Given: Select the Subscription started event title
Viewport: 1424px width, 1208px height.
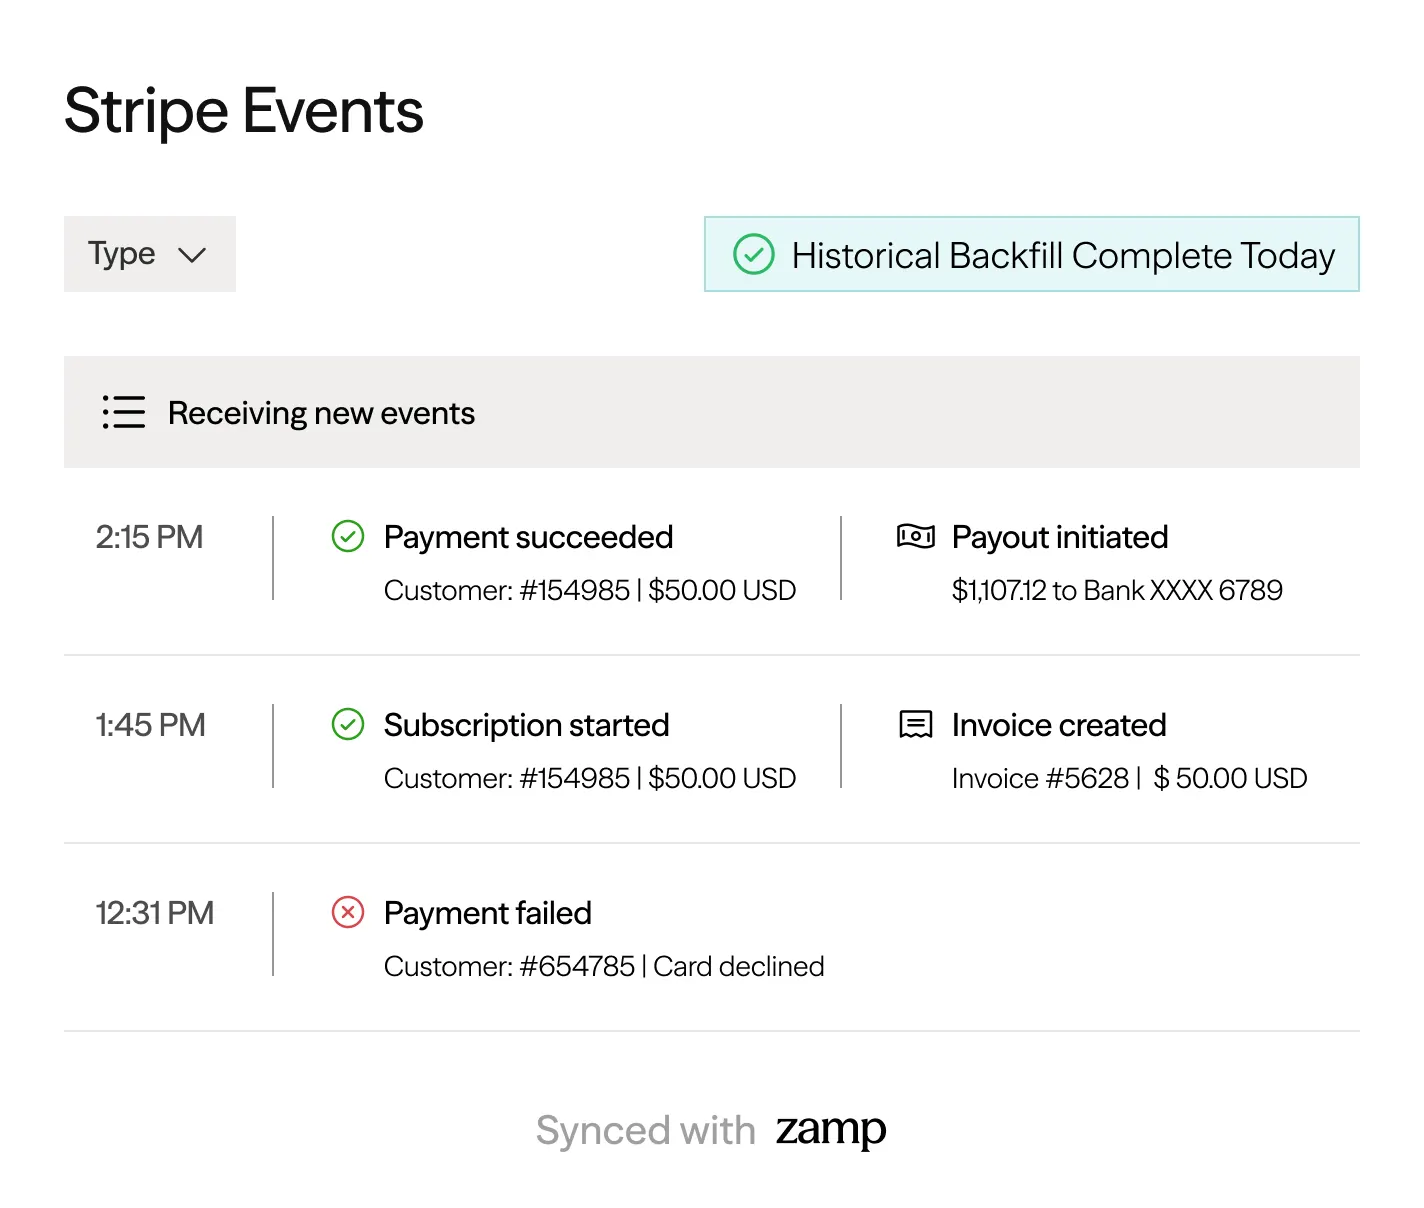Looking at the screenshot, I should pyautogui.click(x=526, y=725).
